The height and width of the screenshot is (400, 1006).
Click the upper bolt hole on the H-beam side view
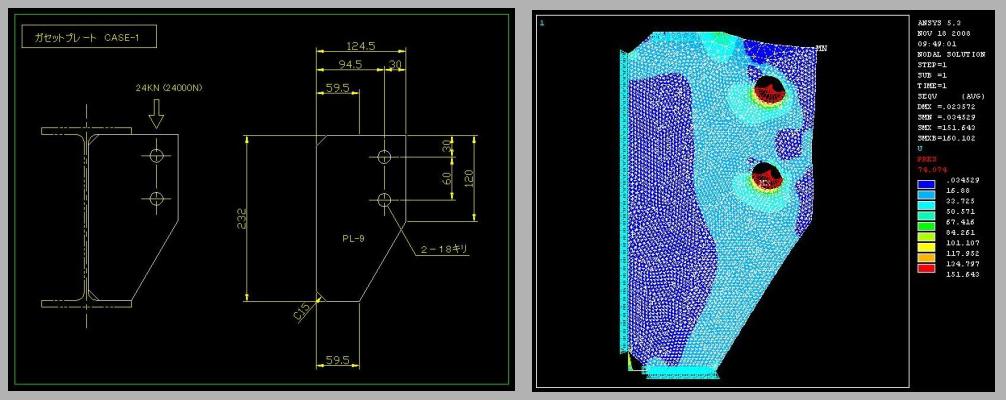tap(156, 155)
